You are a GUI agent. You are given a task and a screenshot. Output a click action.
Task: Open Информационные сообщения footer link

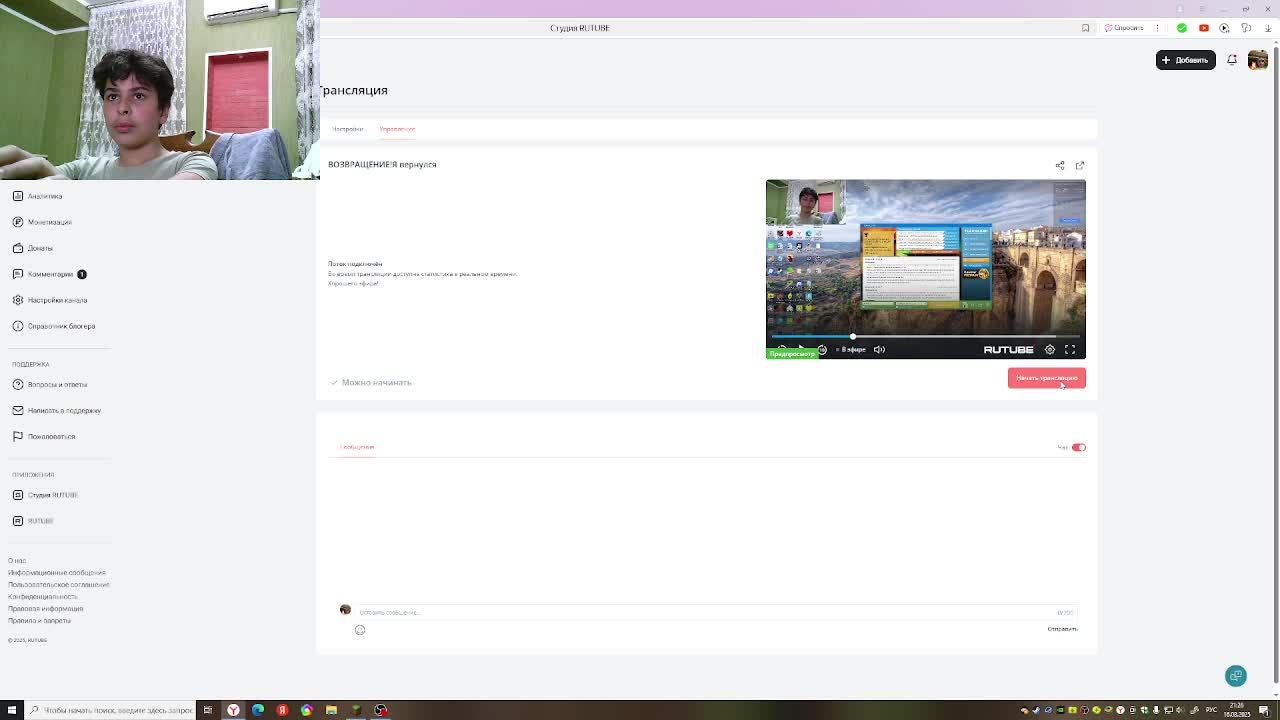tap(57, 573)
